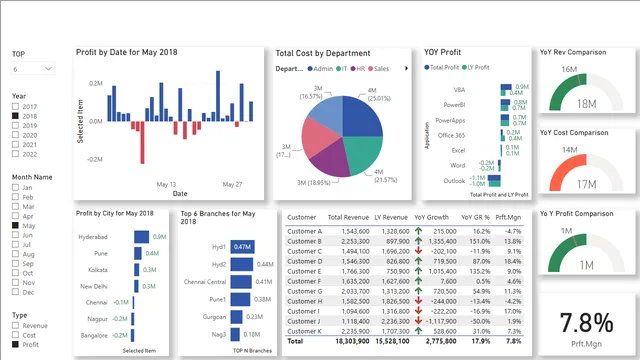Click the YoY Rev Comparison gauge

click(x=586, y=92)
